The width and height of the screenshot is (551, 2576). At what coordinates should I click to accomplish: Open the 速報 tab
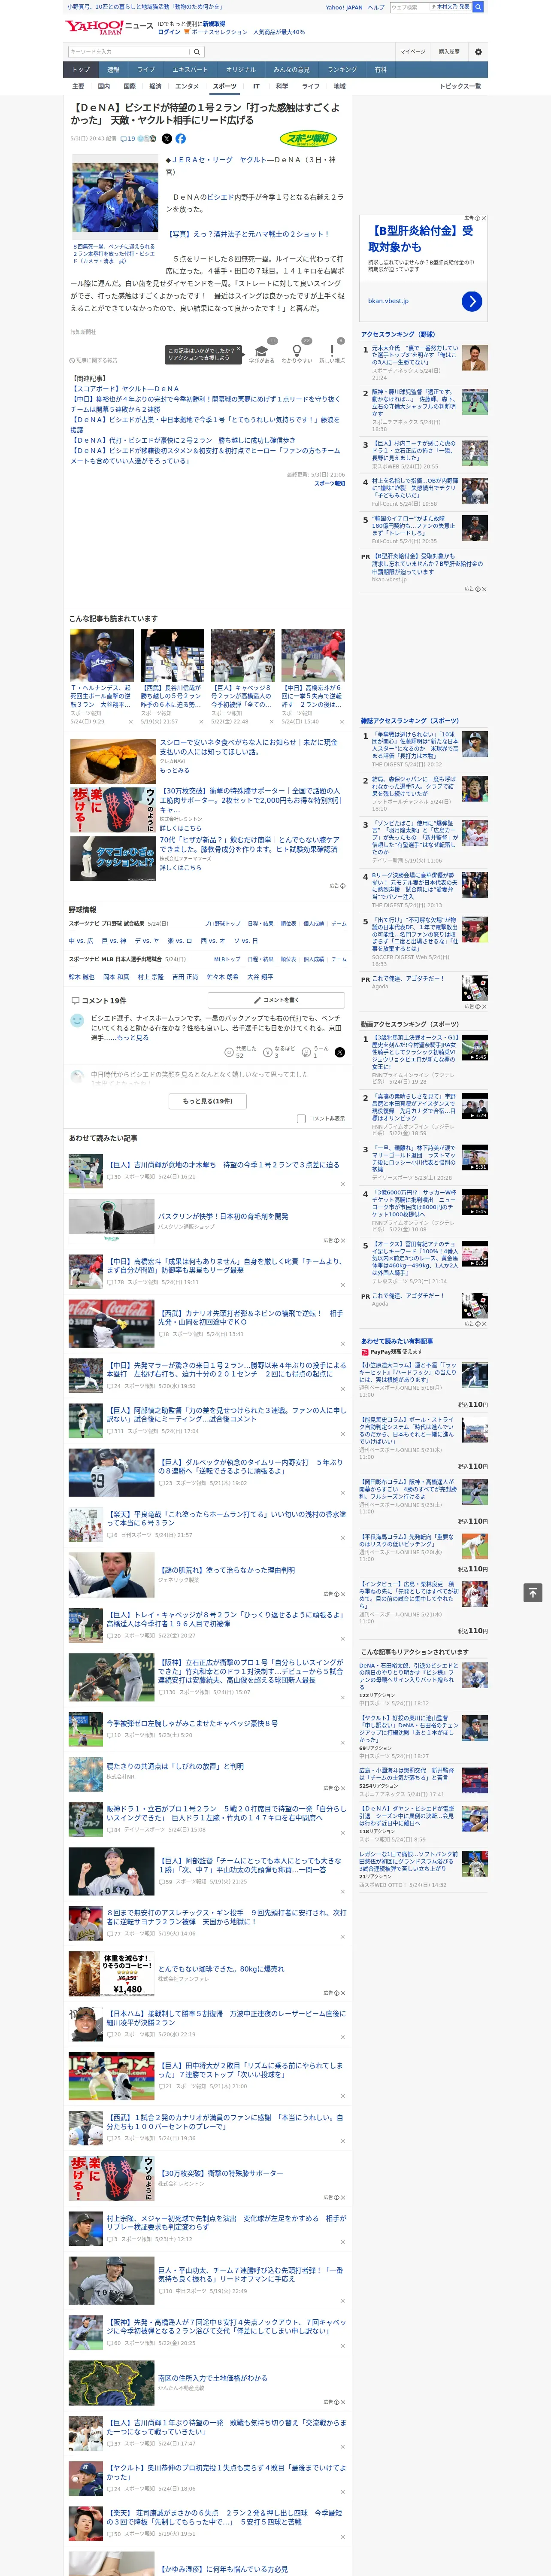(113, 70)
